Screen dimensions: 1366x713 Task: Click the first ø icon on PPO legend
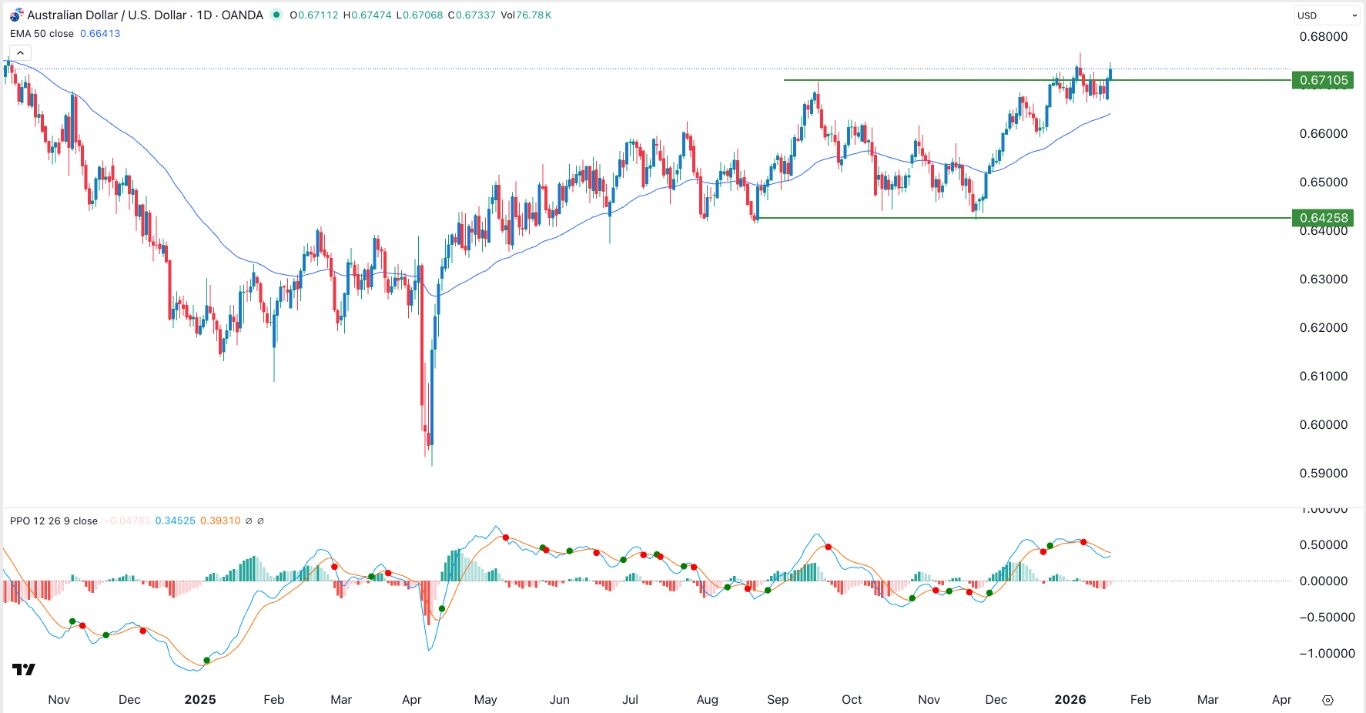[249, 521]
